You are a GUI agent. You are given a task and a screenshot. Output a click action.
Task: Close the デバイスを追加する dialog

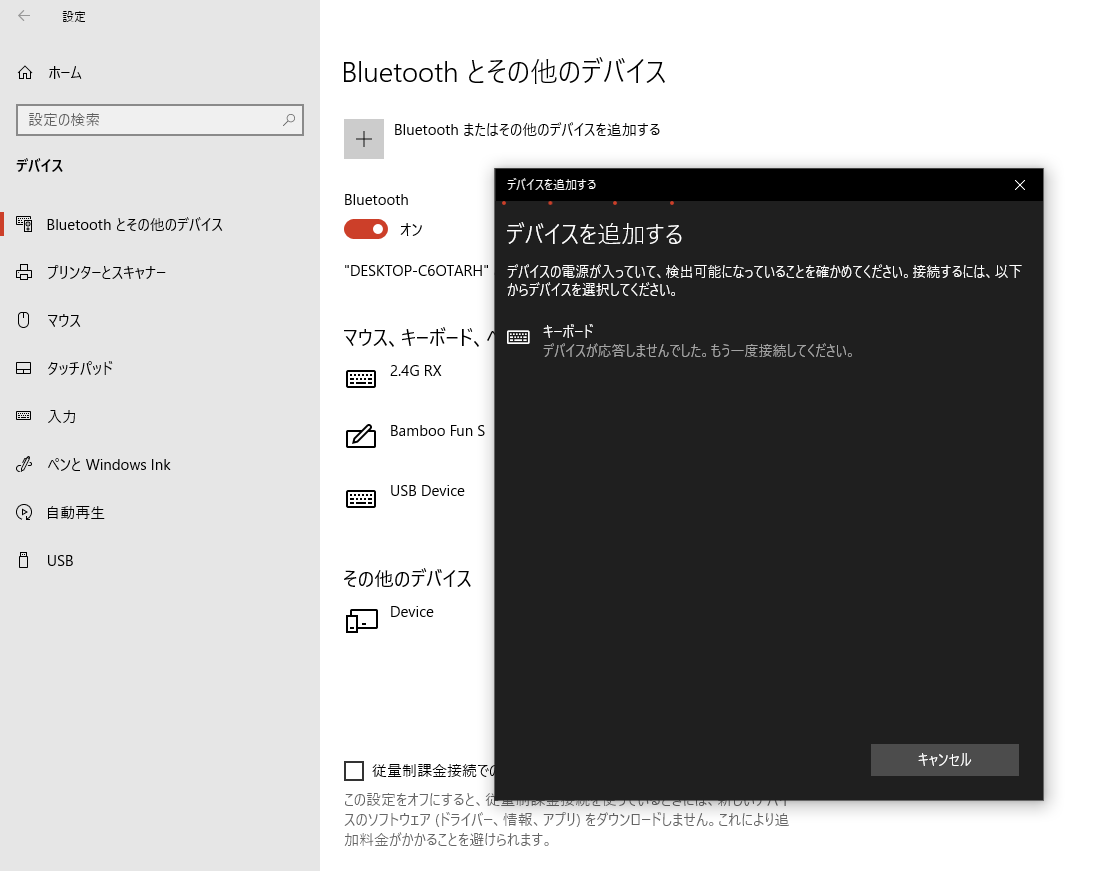point(1020,185)
